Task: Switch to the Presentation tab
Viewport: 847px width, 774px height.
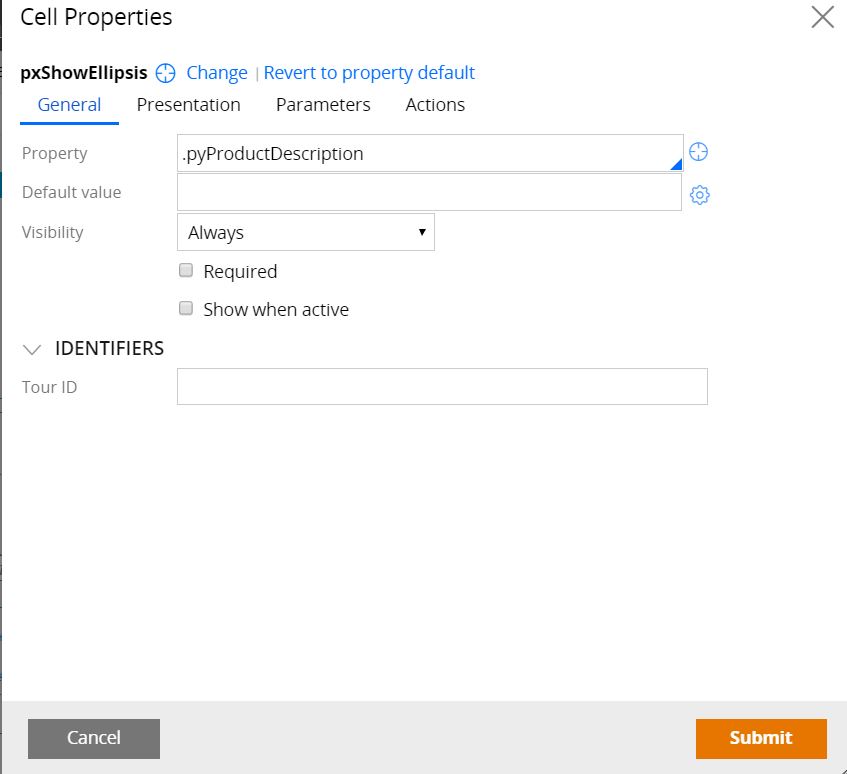Action: 189,105
